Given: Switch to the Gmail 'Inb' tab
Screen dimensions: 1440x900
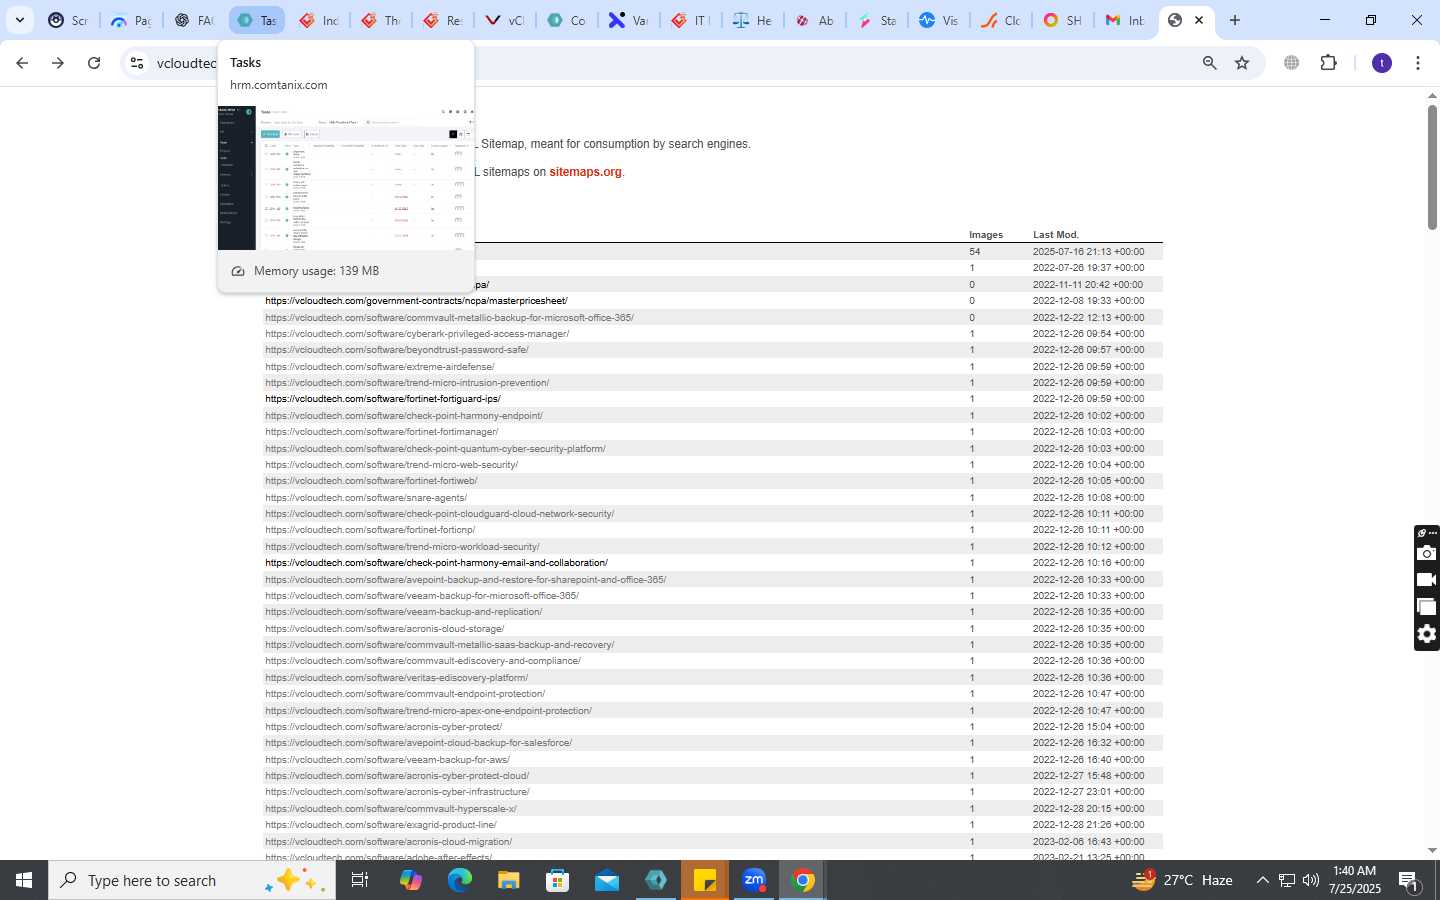Looking at the screenshot, I should [1124, 20].
